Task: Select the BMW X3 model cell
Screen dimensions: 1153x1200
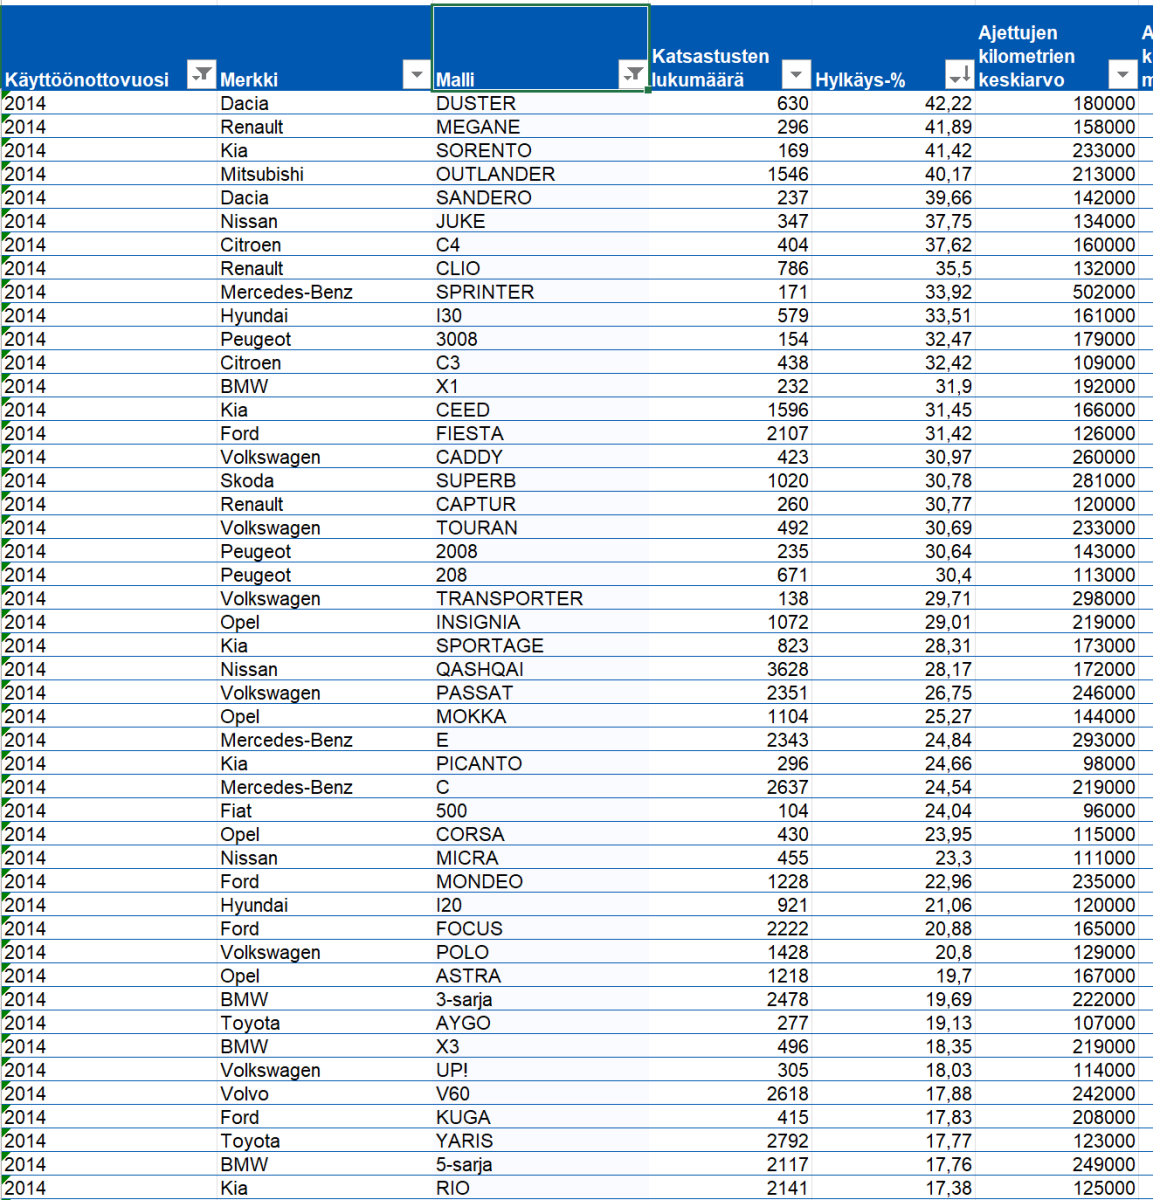Action: click(x=540, y=1047)
